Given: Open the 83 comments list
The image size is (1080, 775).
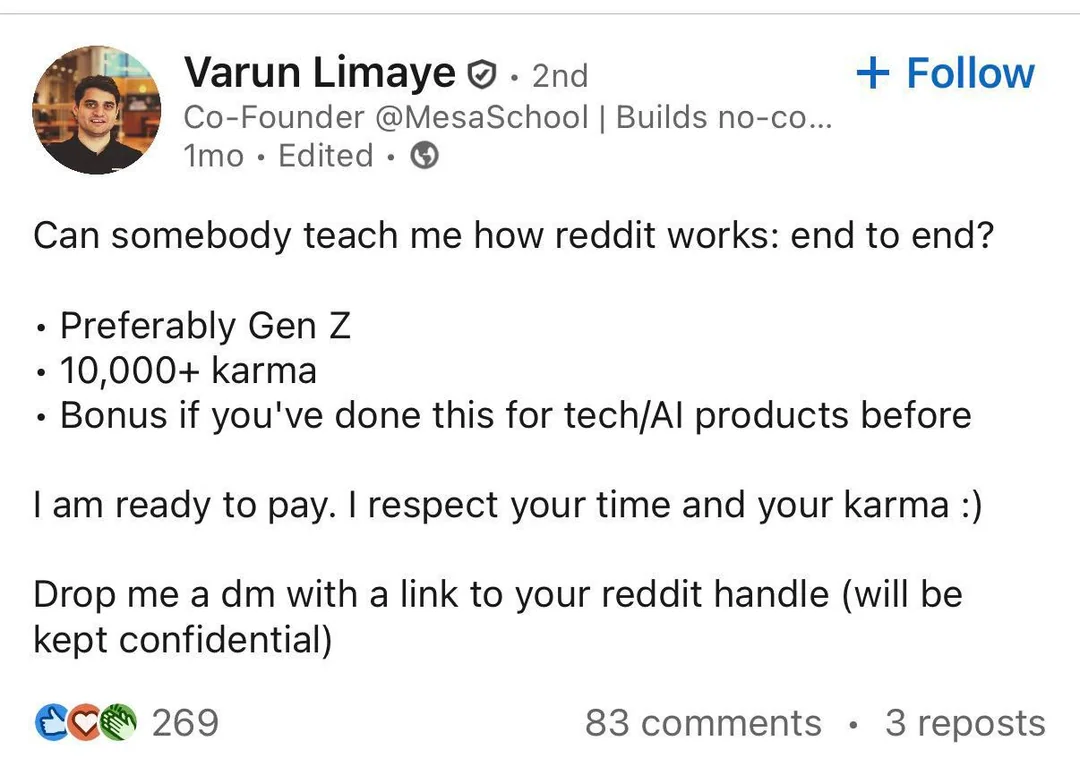Looking at the screenshot, I should tap(702, 722).
